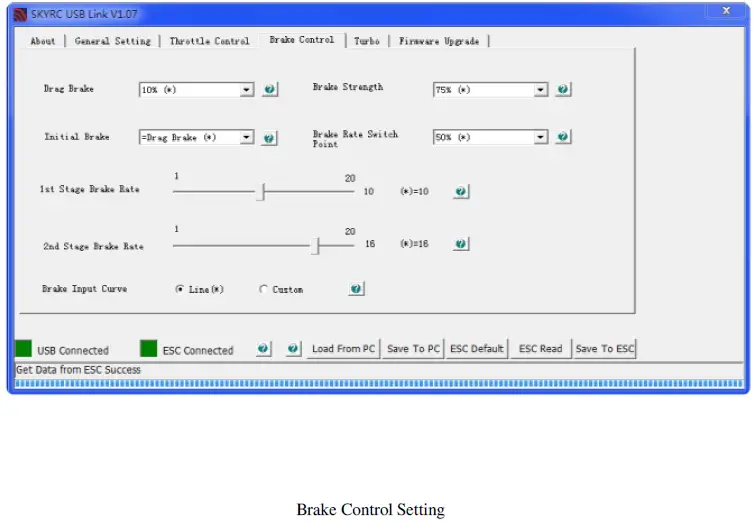Expand Brake Rate Switch Point dropdown arrow

[540, 137]
